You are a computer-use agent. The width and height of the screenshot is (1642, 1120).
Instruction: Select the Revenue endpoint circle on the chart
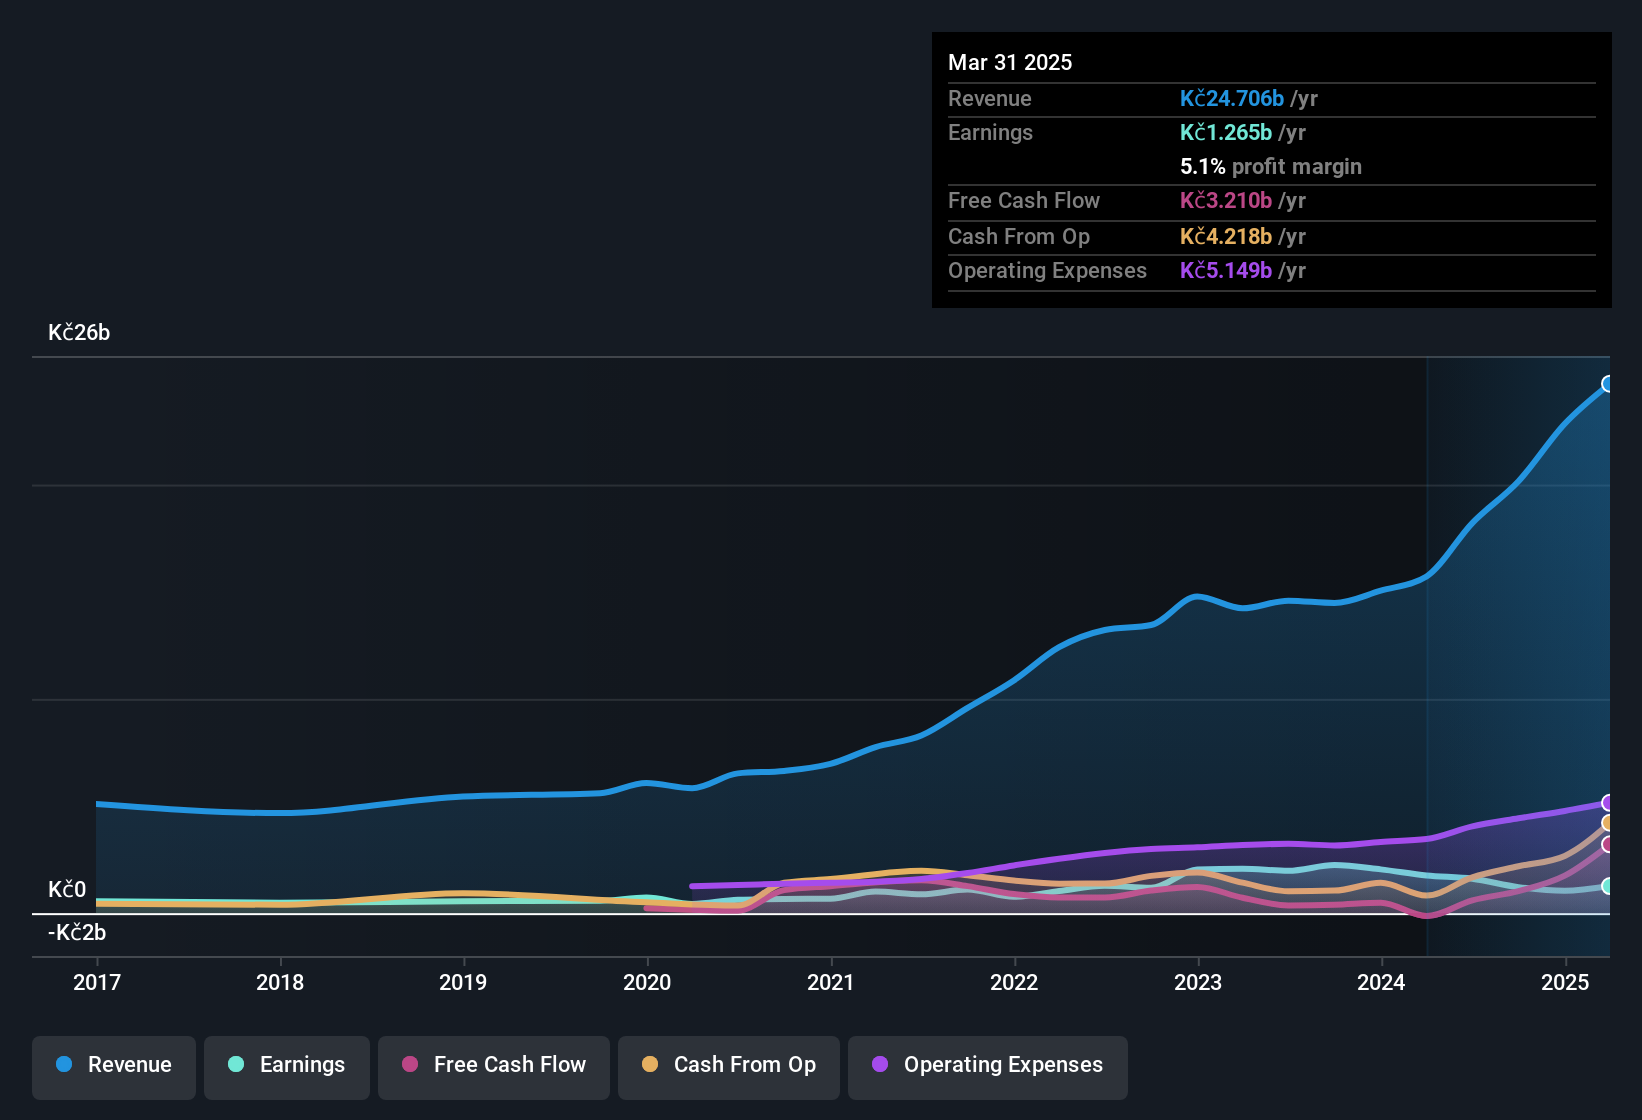point(1608,383)
